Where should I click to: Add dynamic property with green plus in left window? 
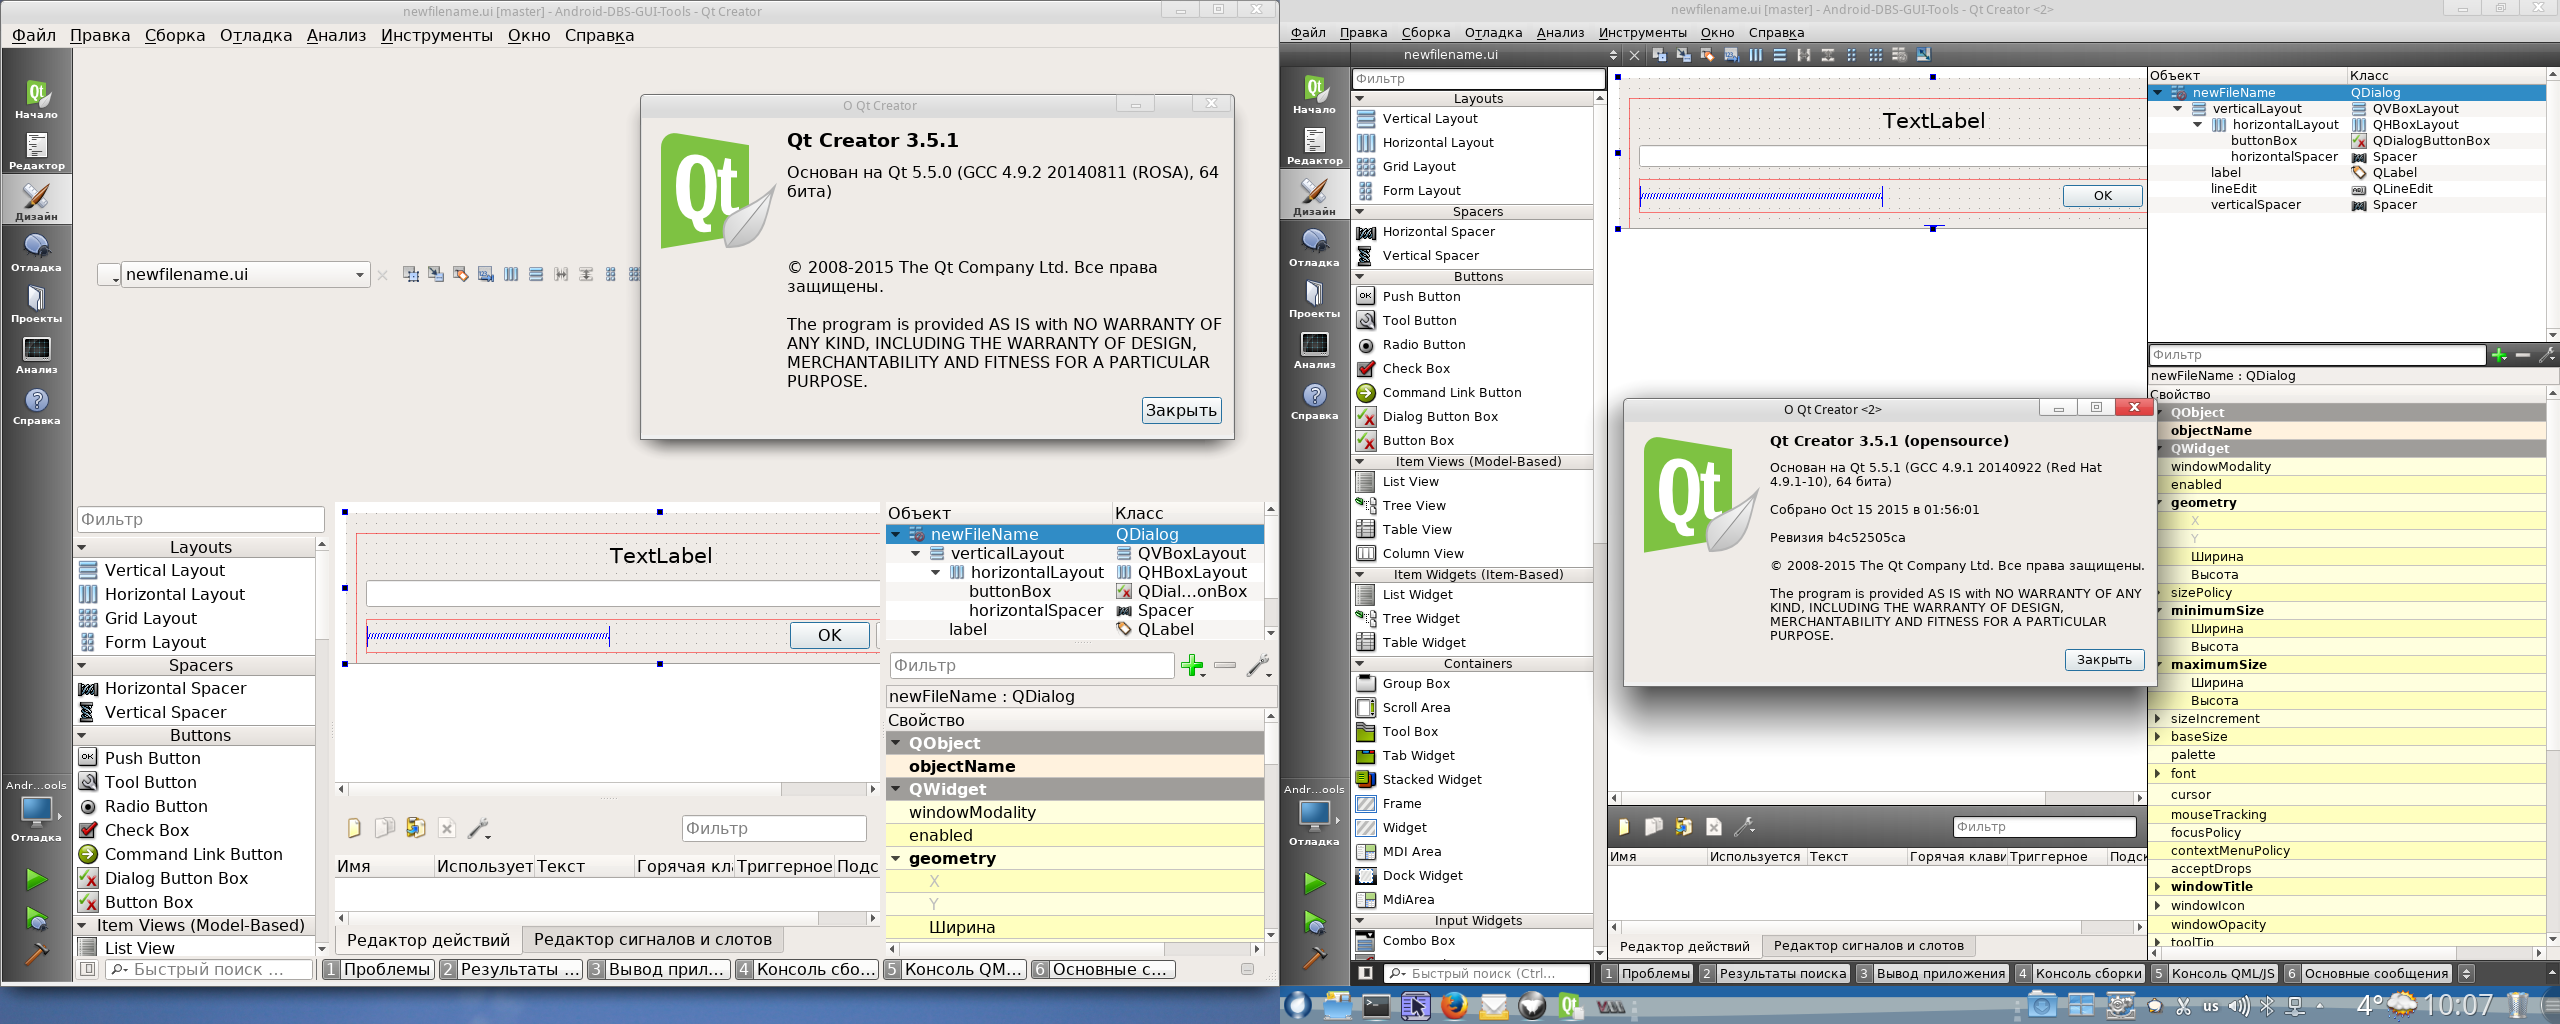point(1192,665)
